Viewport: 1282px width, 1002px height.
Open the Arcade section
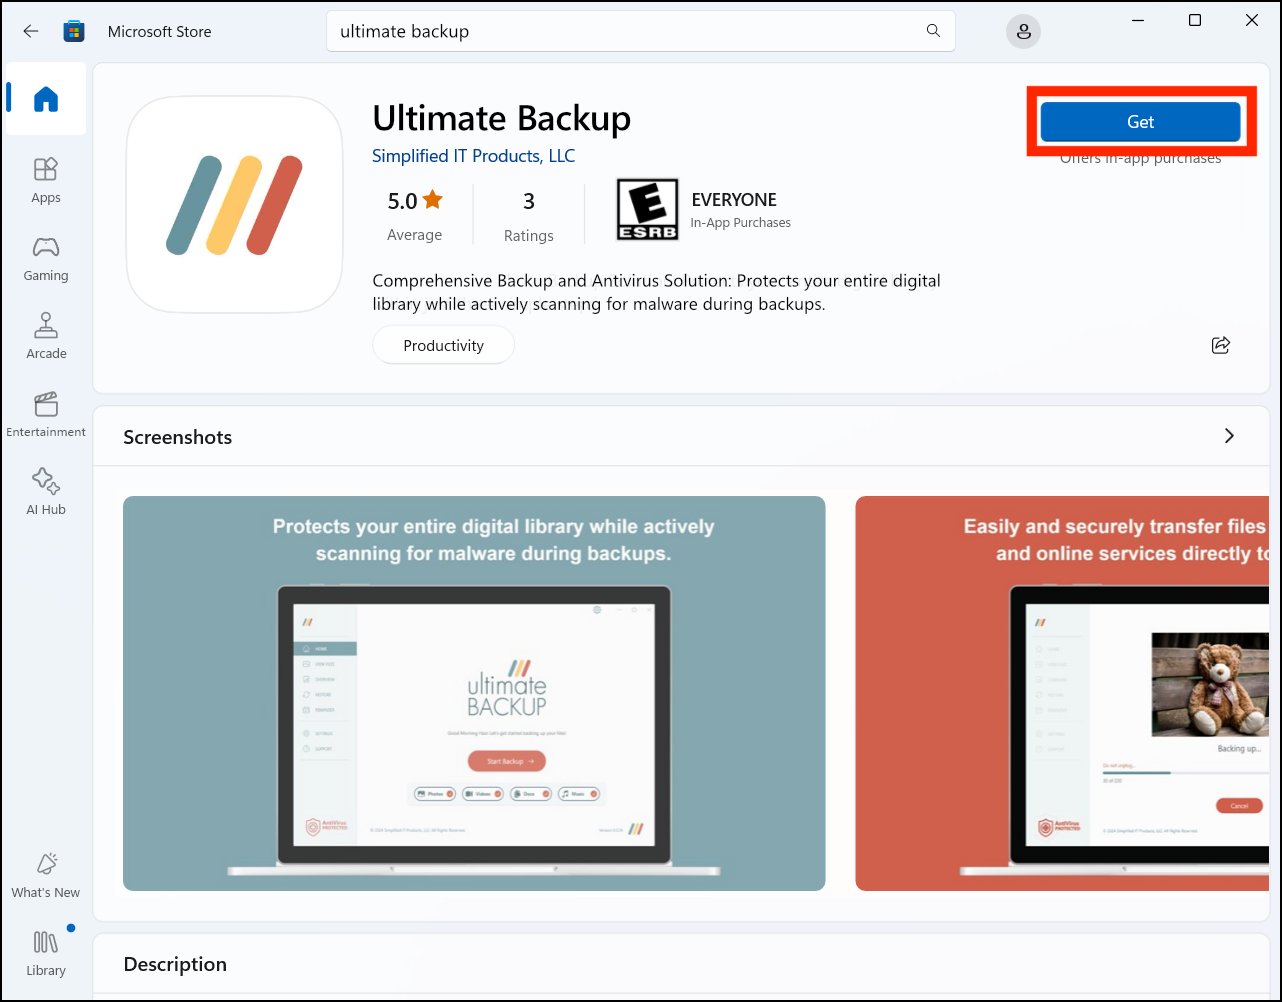coord(46,337)
